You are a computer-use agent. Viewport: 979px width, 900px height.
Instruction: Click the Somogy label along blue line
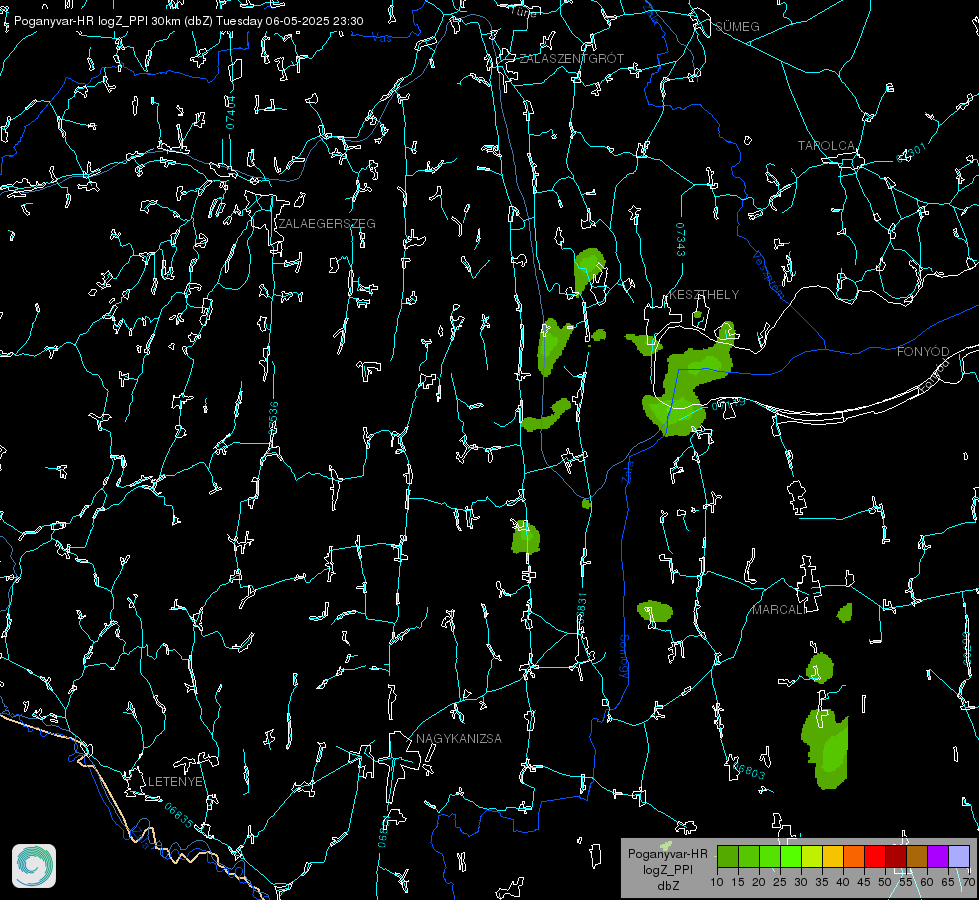(624, 657)
